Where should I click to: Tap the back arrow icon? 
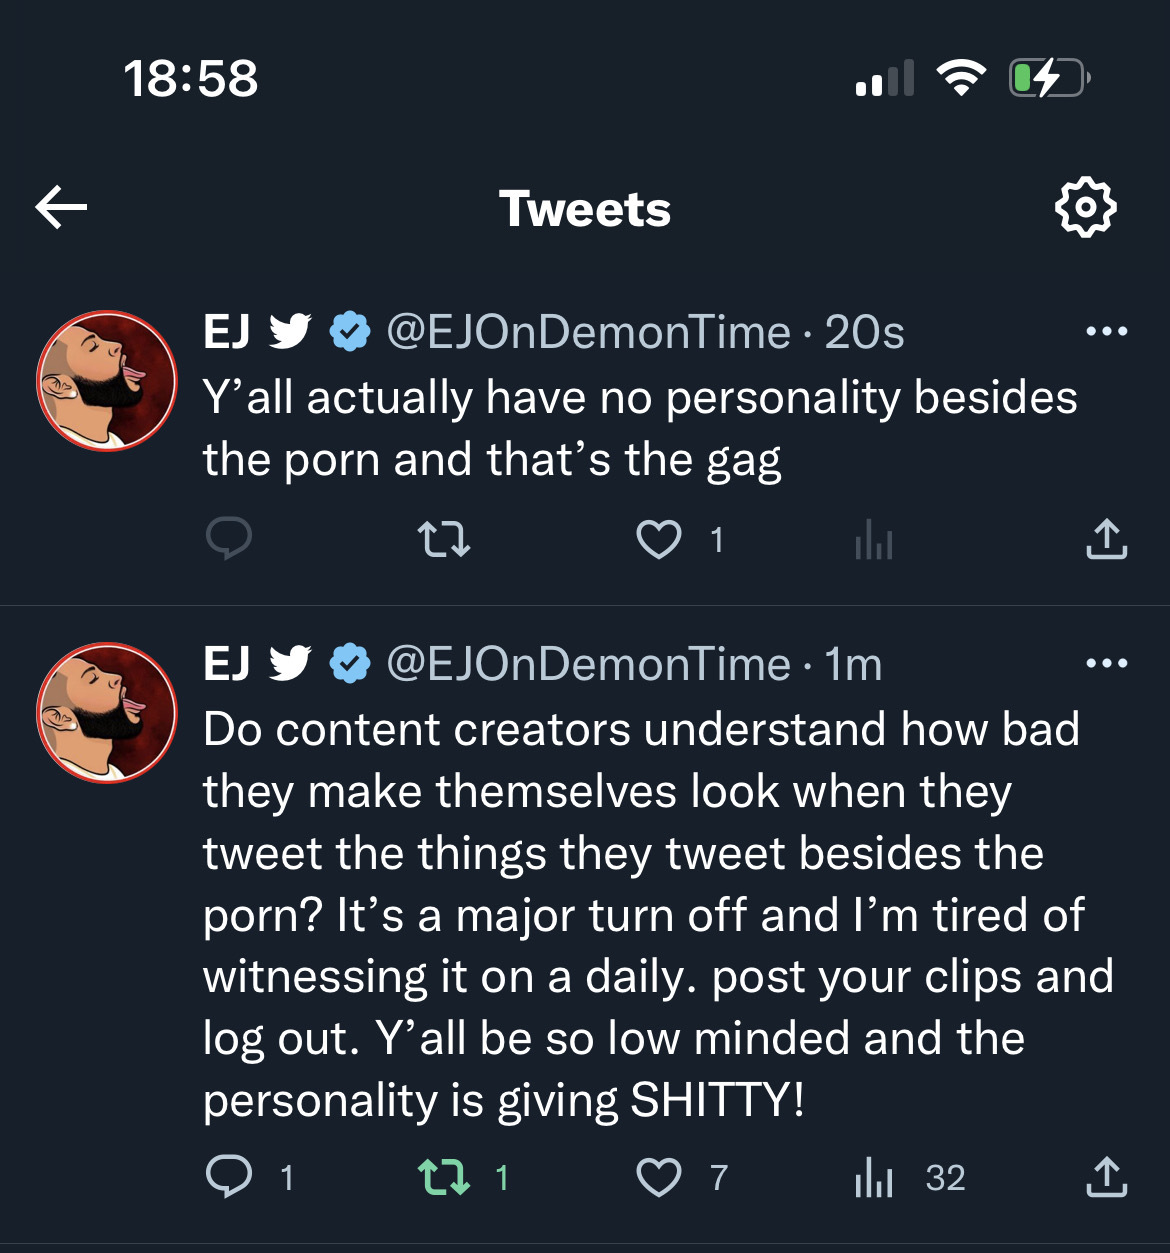click(x=62, y=208)
